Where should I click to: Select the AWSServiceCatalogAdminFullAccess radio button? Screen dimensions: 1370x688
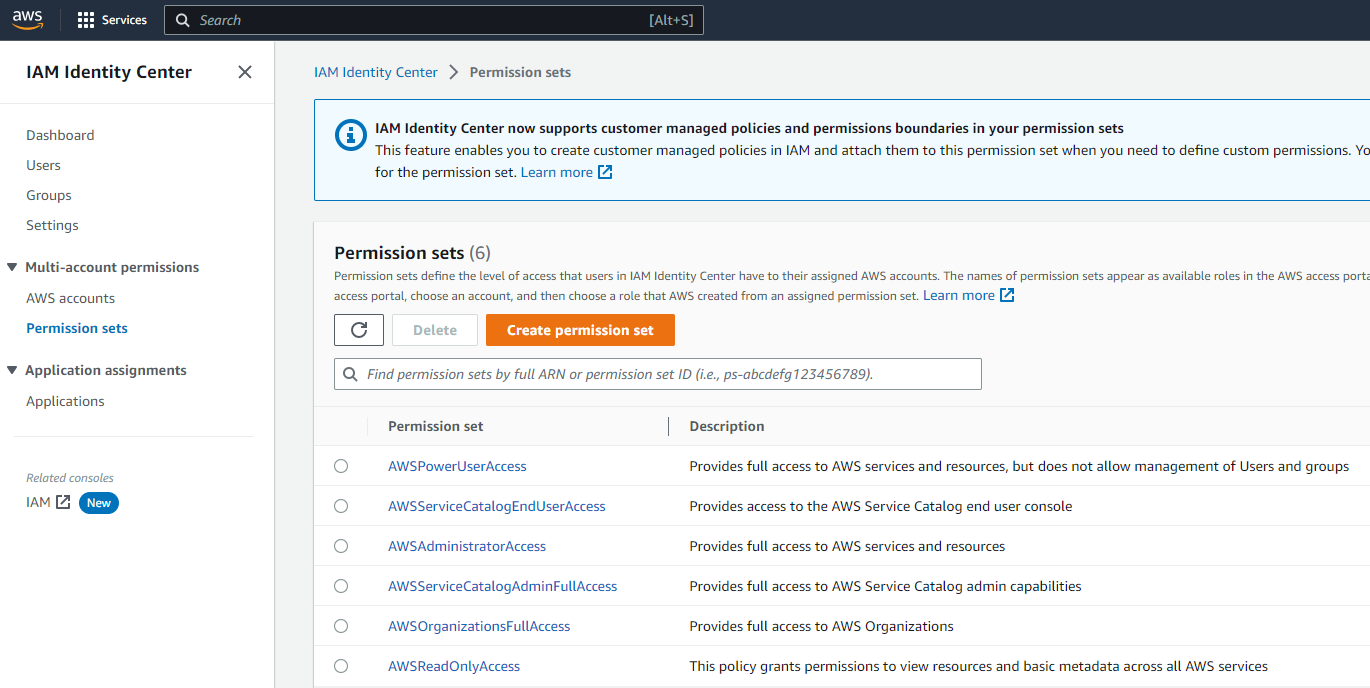coord(341,586)
